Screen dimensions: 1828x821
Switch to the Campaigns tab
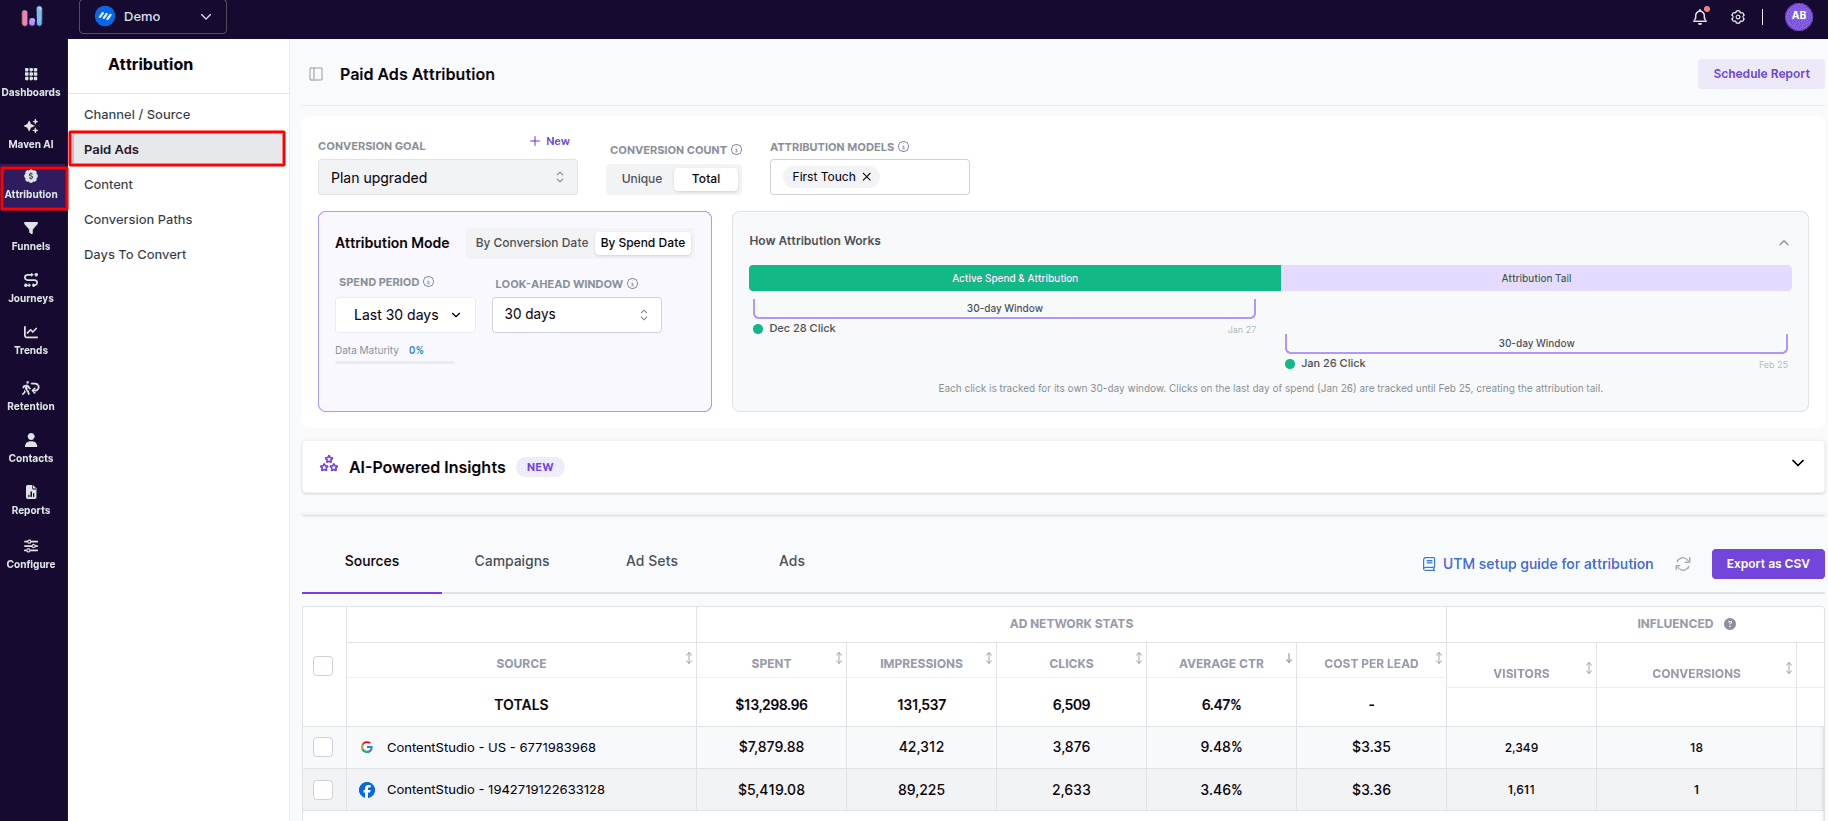click(x=511, y=561)
